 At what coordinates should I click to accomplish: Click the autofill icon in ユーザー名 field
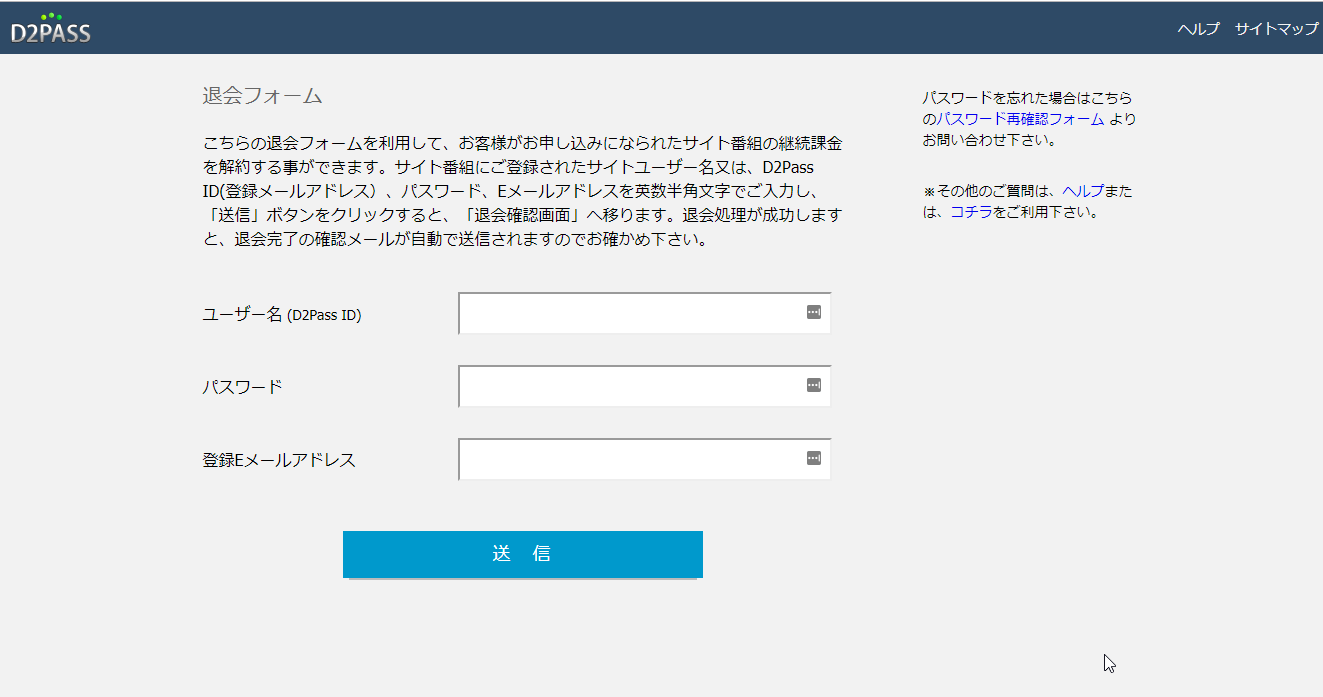(813, 312)
